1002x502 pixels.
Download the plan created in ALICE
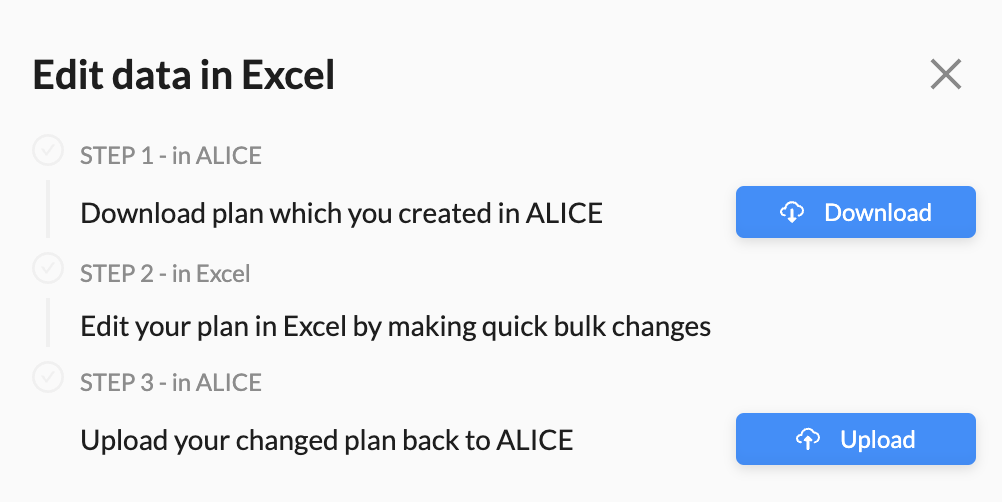[x=856, y=212]
